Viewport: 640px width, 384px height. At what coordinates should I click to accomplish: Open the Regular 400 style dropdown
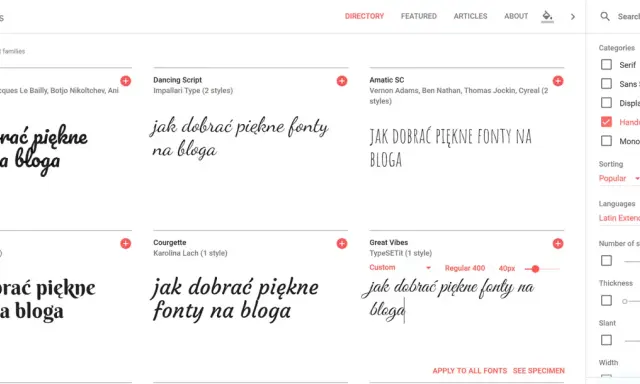465,268
